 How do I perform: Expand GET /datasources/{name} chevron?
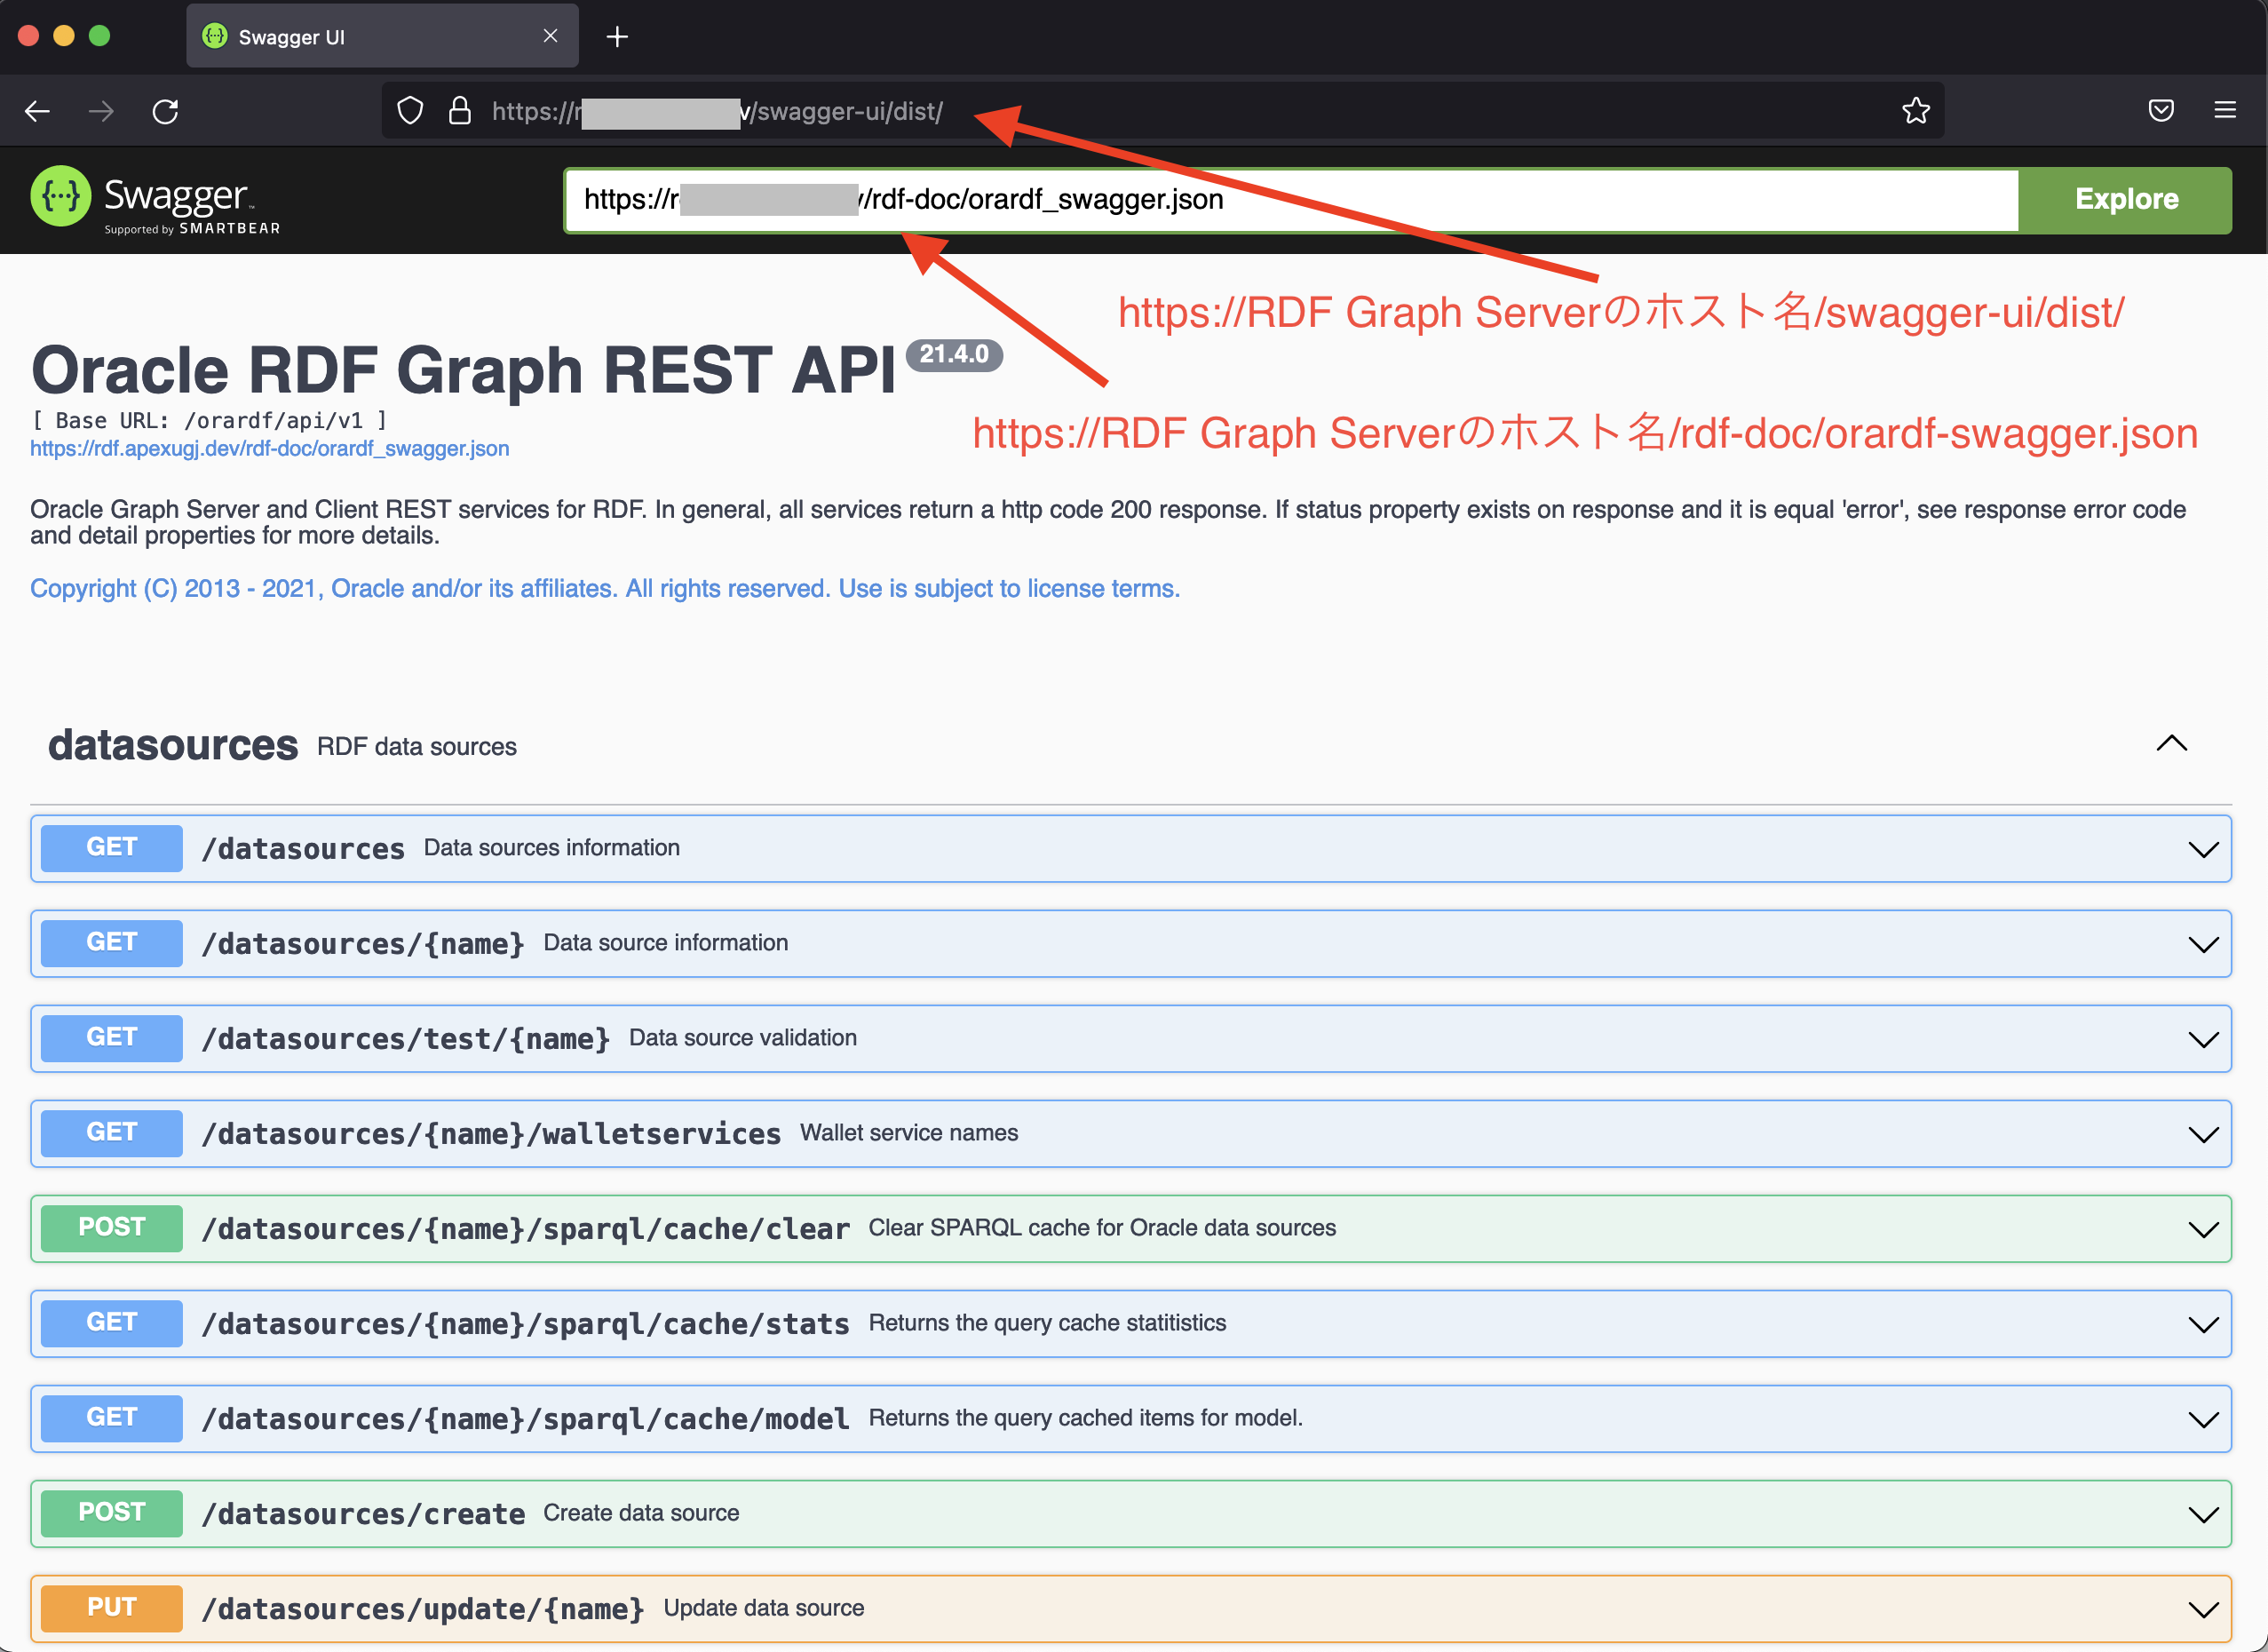(2204, 945)
